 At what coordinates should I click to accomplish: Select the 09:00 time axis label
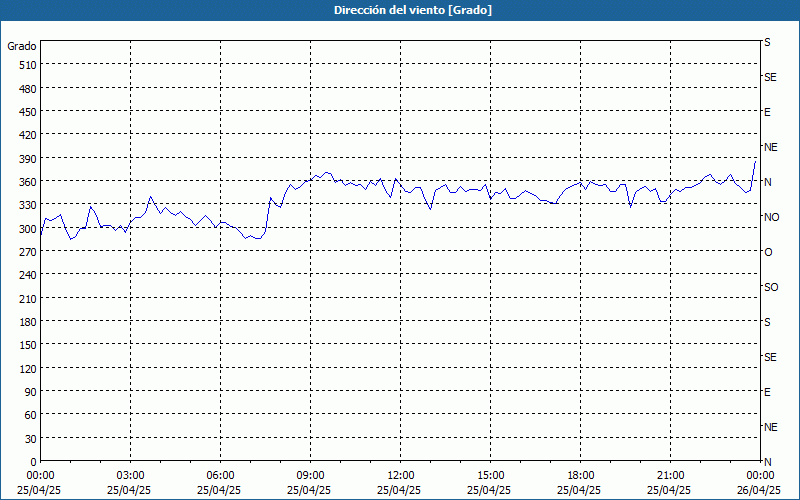310,475
